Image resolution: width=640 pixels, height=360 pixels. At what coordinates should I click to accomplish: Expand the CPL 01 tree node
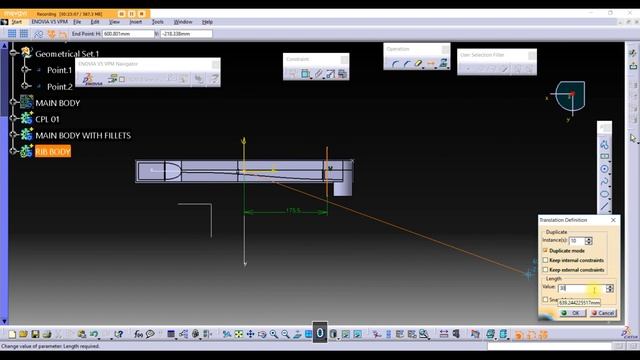[13, 118]
